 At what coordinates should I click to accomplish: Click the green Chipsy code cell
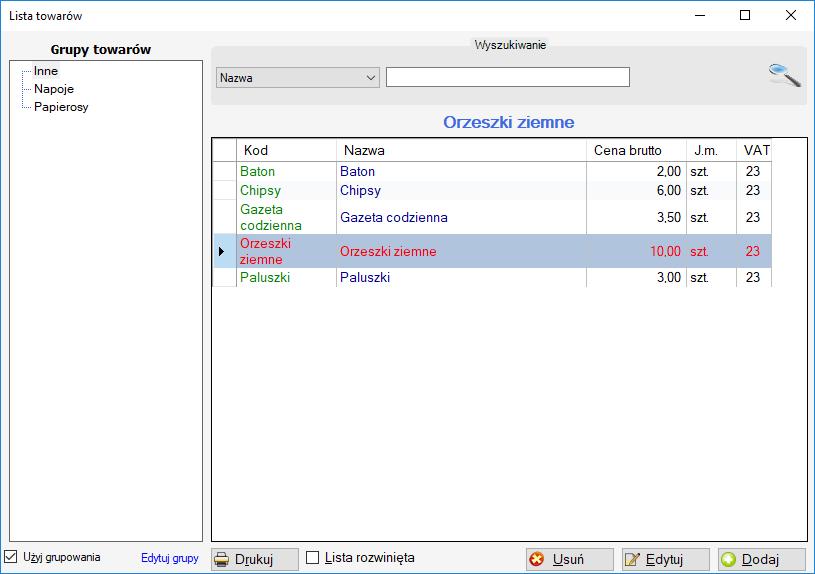[286, 190]
